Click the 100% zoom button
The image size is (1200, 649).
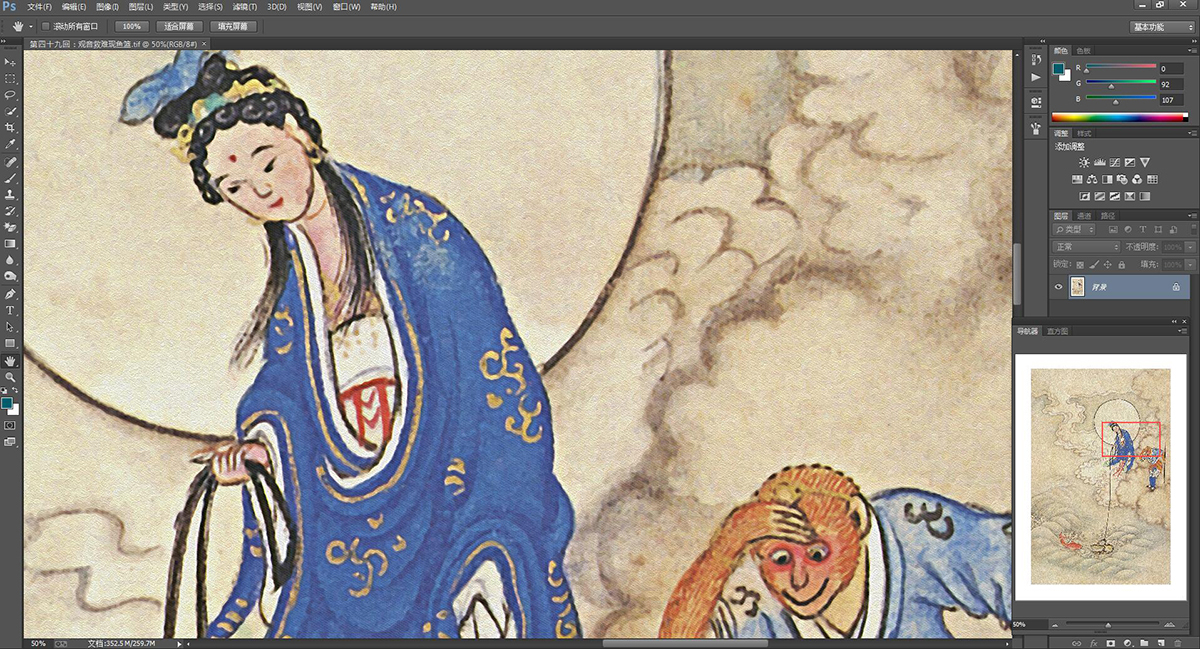(x=130, y=26)
